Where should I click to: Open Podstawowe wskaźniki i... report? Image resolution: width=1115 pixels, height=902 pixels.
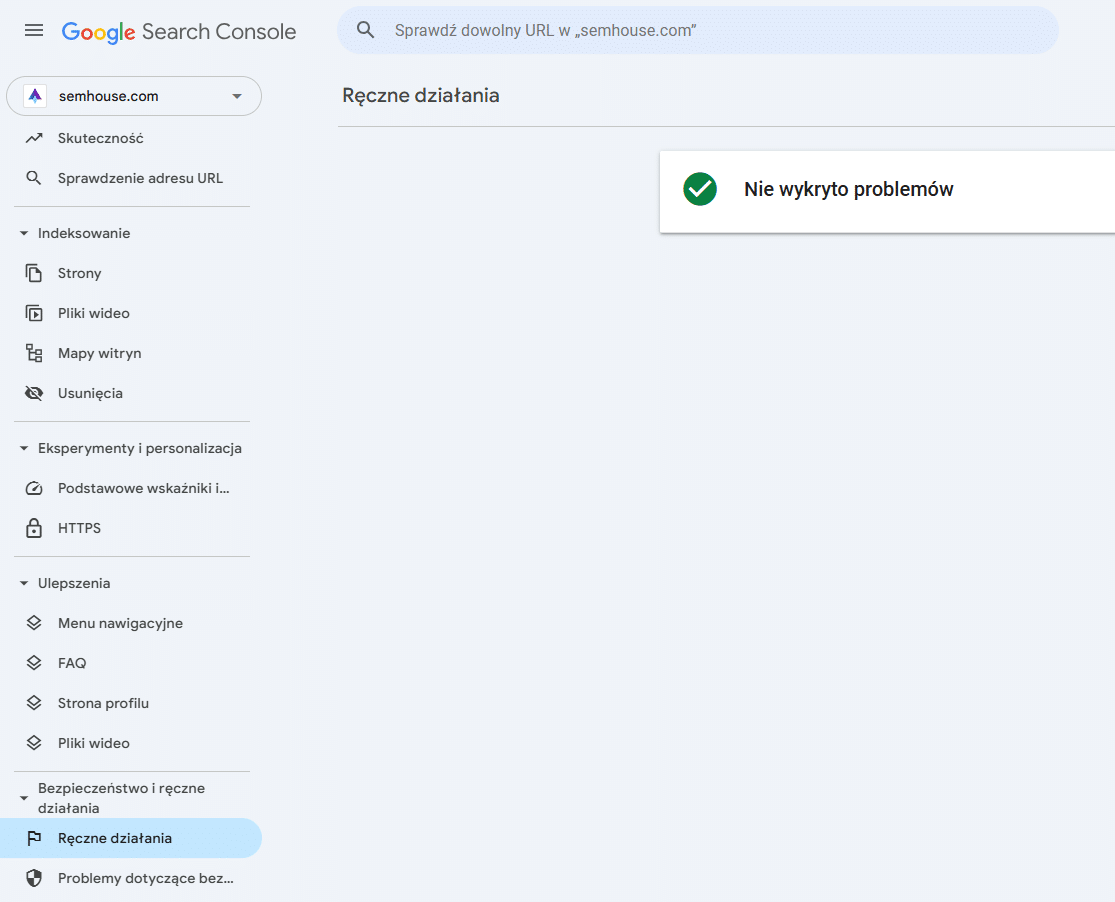(131, 488)
